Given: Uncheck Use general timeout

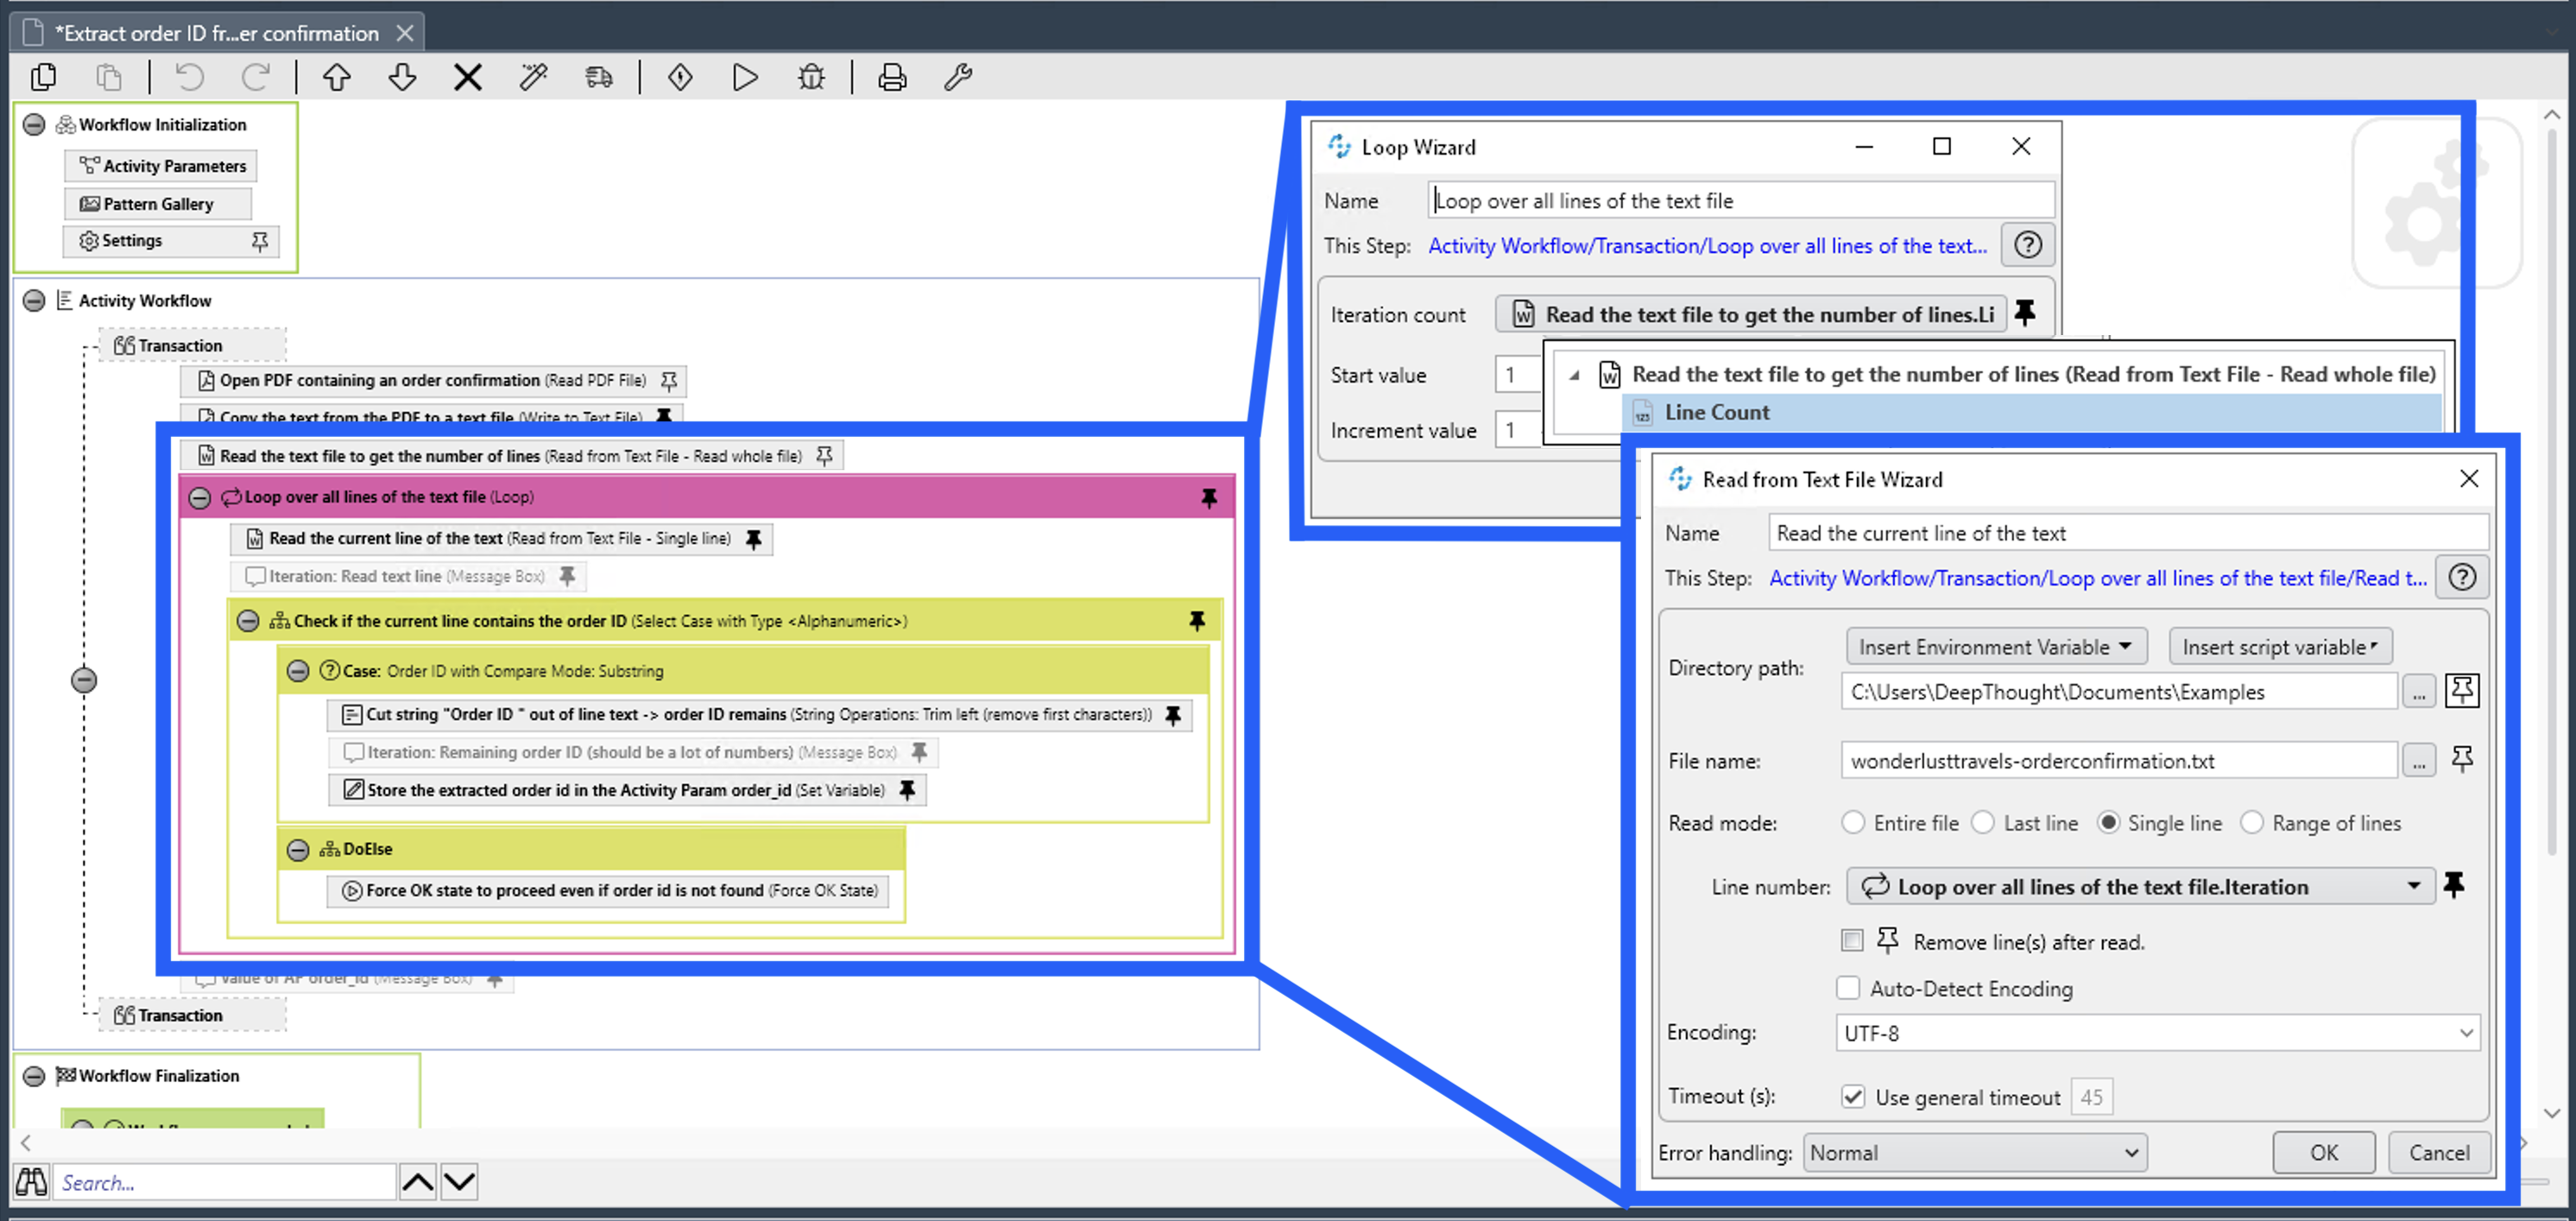Looking at the screenshot, I should point(1853,1097).
